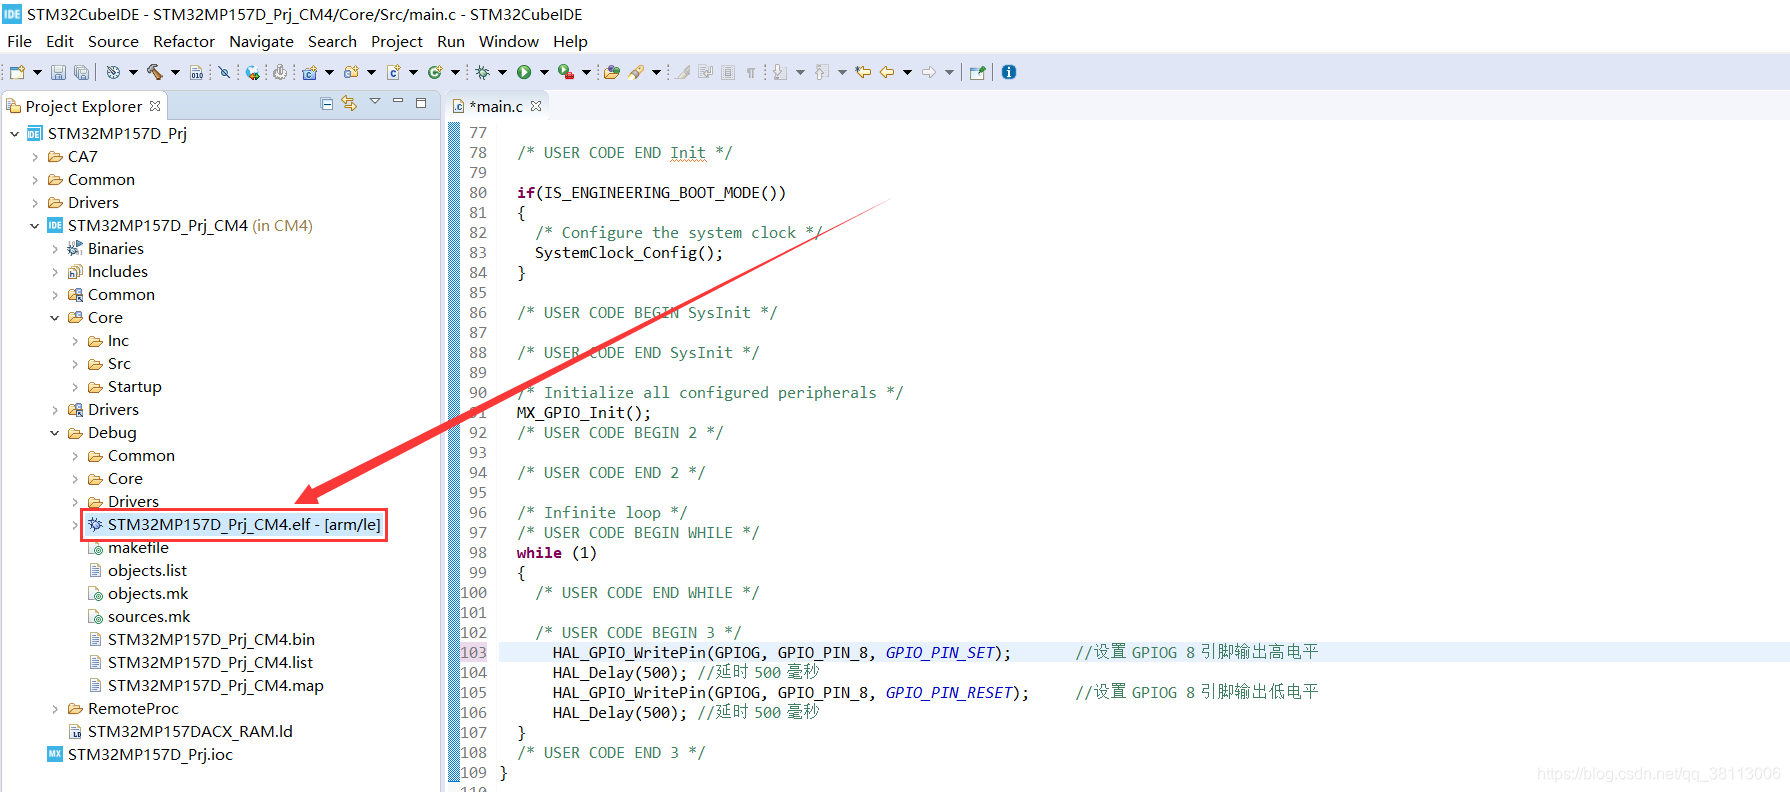Toggle the skip all breakpoints icon
The width and height of the screenshot is (1790, 792).
(x=224, y=72)
